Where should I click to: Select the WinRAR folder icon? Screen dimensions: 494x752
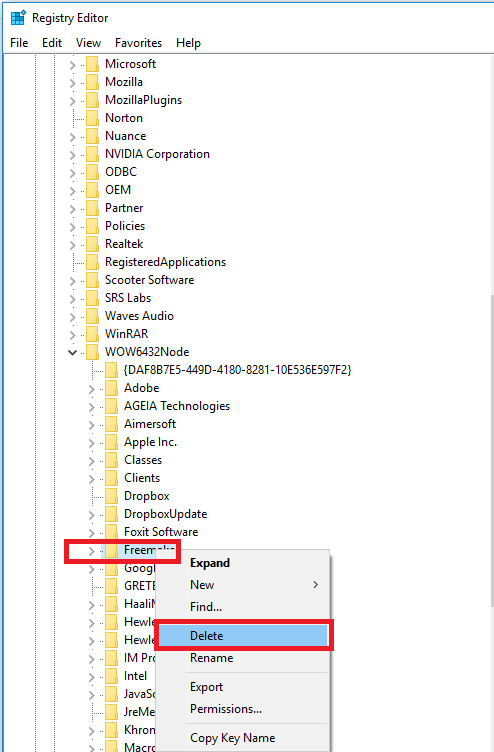click(x=93, y=334)
